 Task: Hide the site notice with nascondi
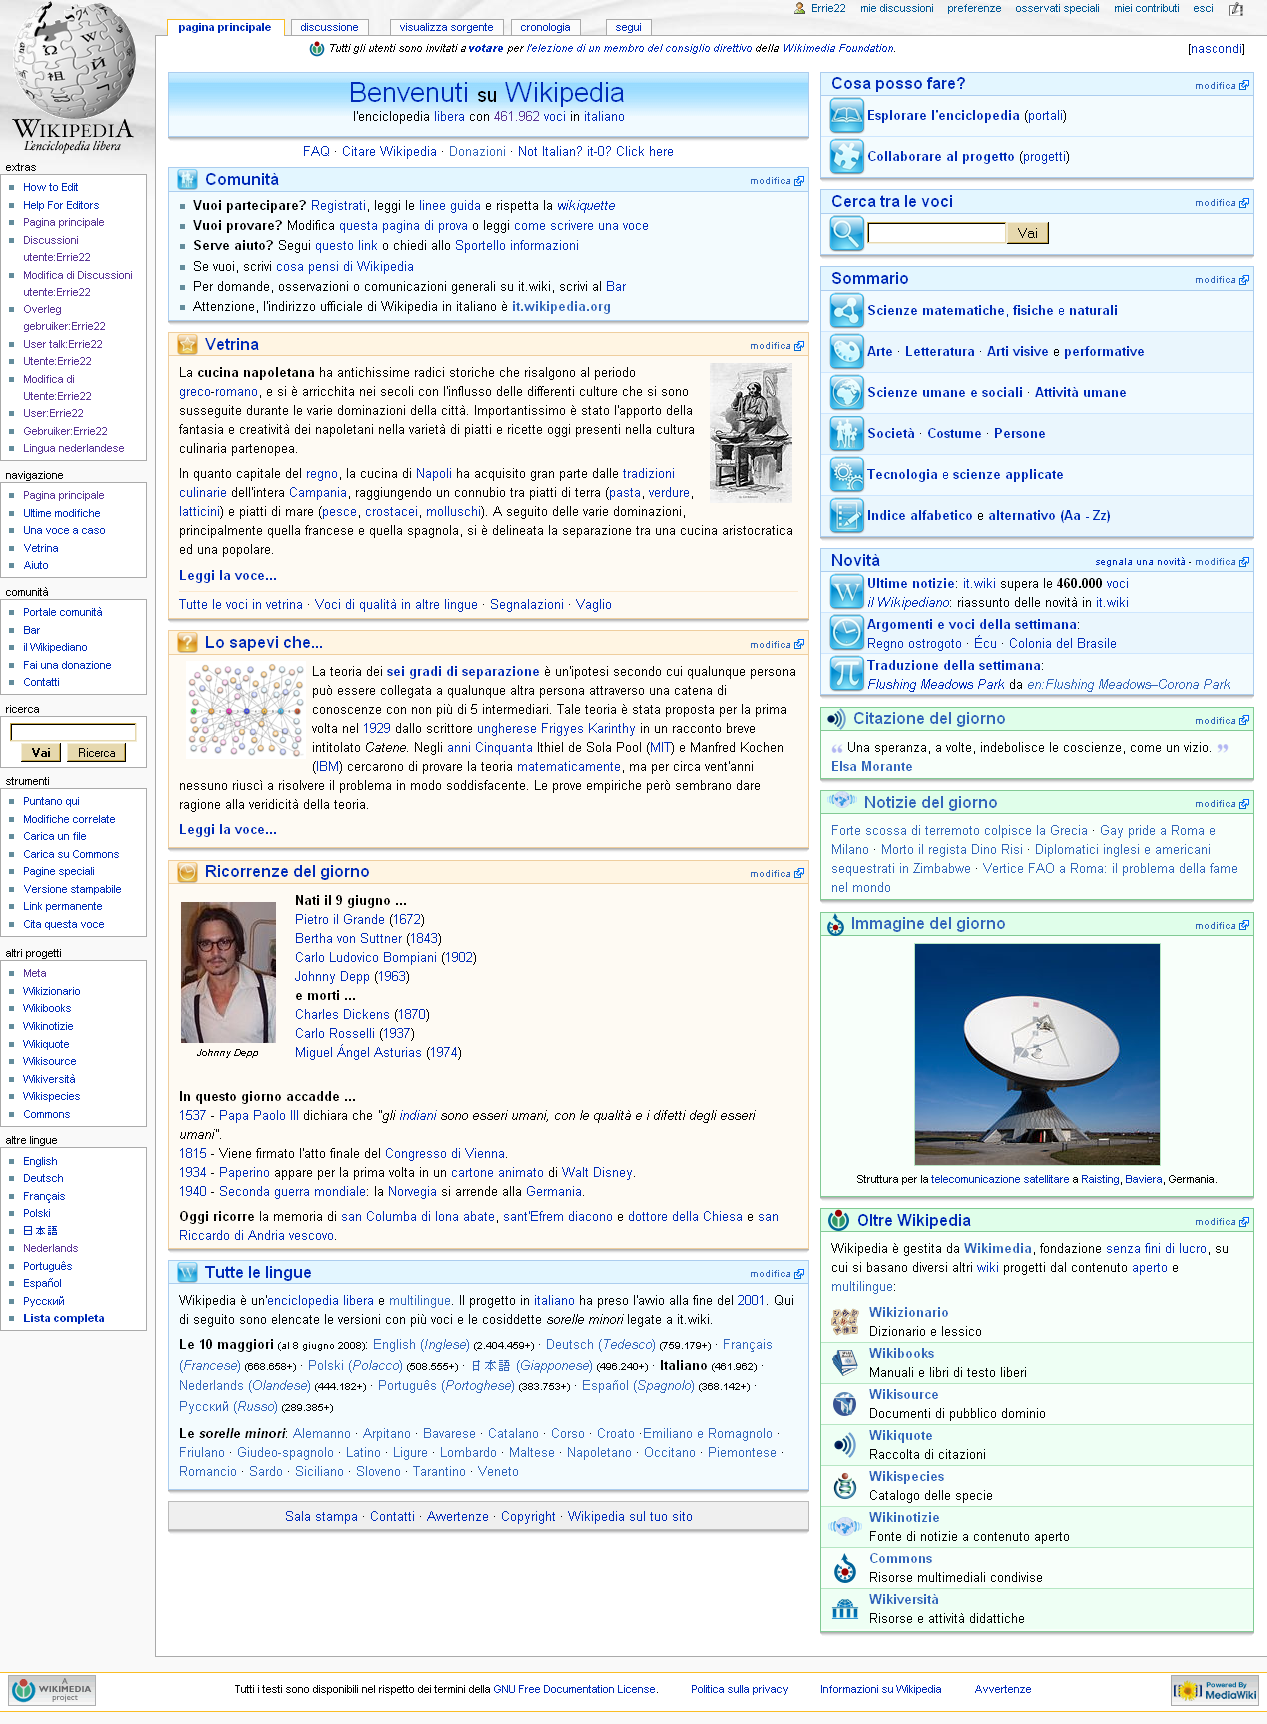pyautogui.click(x=1216, y=49)
